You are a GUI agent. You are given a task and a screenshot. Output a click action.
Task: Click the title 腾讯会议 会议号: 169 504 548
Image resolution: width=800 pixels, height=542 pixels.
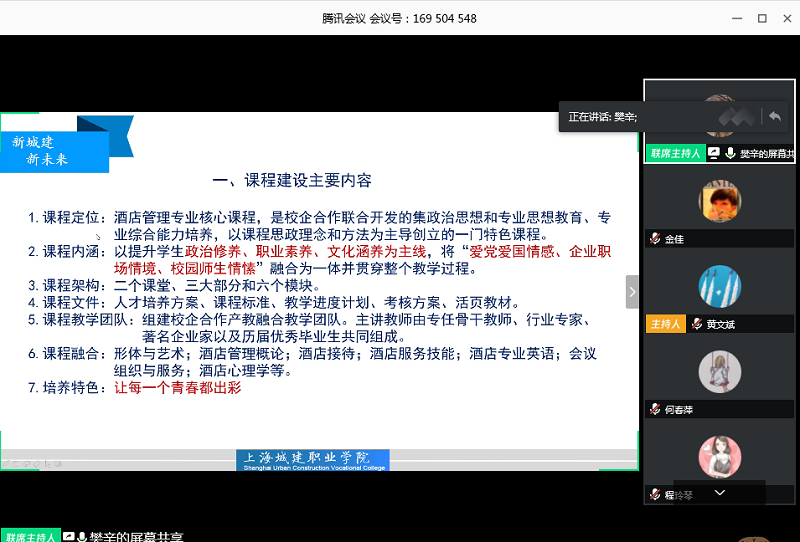399,18
